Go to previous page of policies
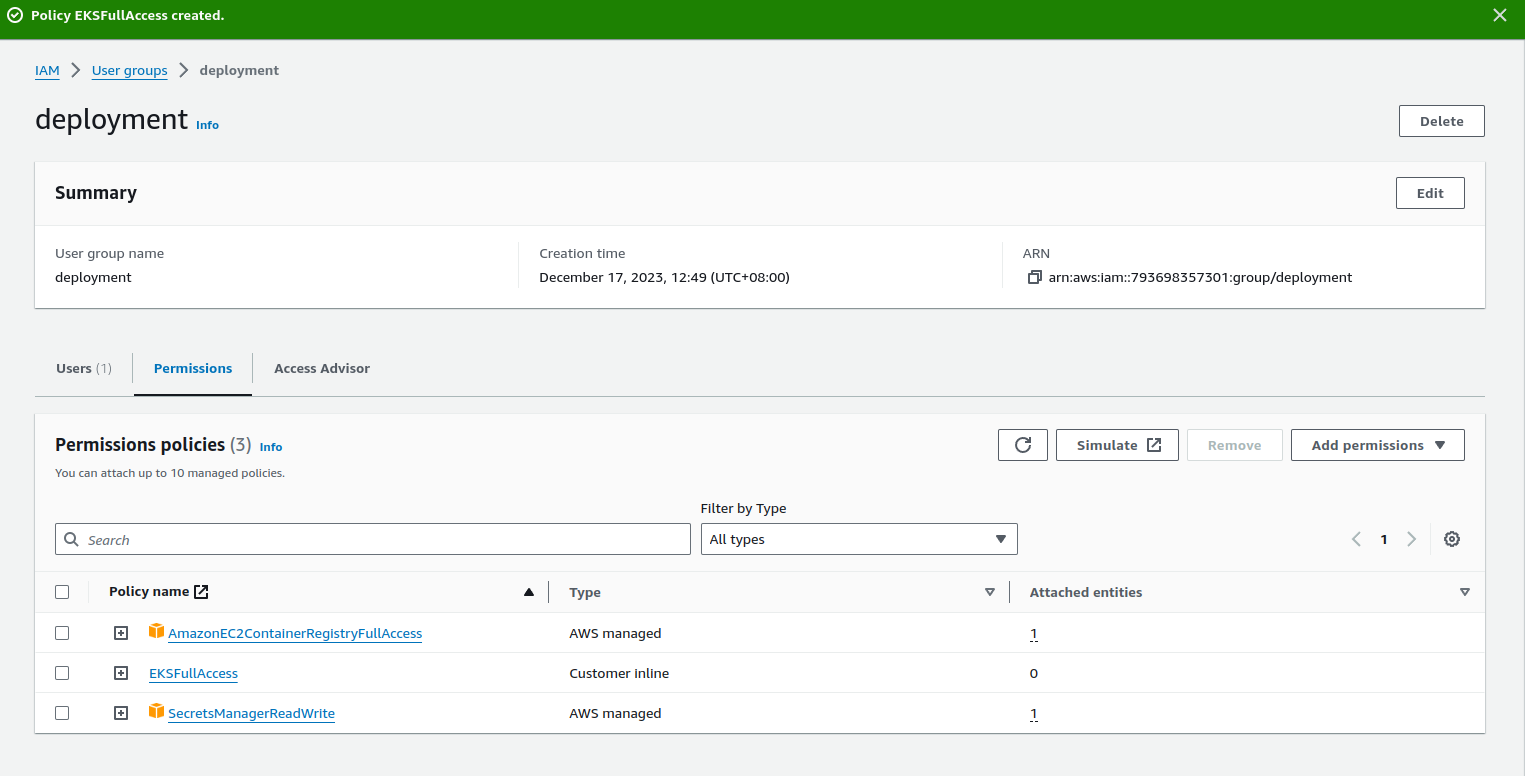This screenshot has width=1525, height=776. tap(1357, 539)
